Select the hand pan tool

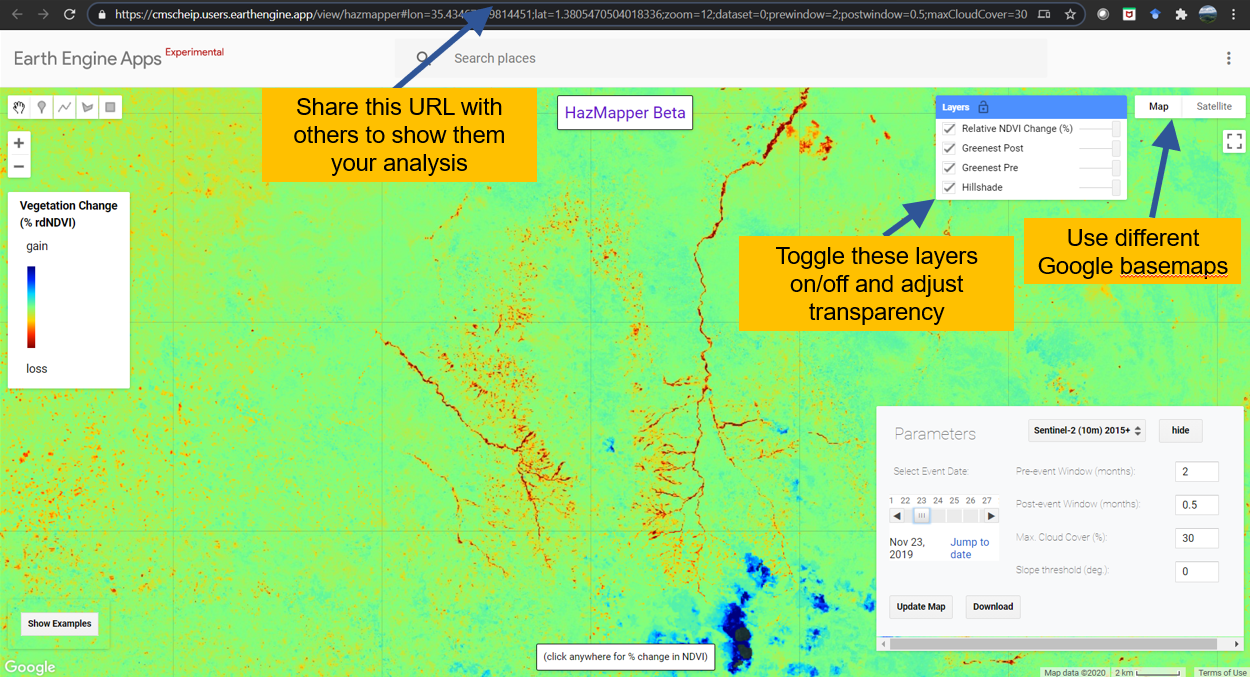(x=19, y=107)
